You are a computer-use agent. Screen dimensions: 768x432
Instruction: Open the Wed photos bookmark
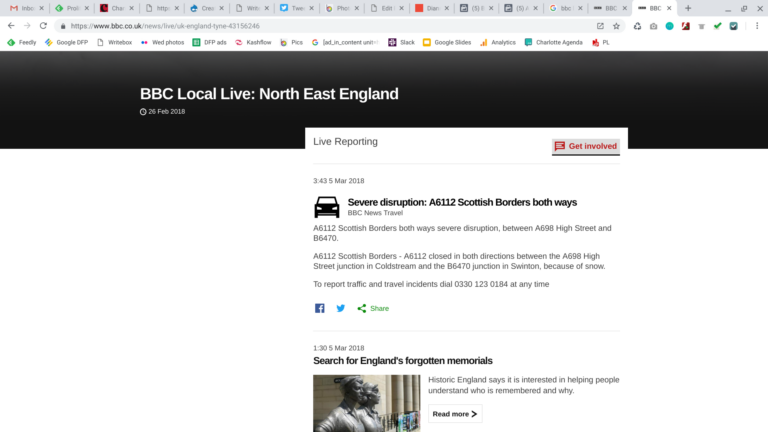[x=162, y=43]
